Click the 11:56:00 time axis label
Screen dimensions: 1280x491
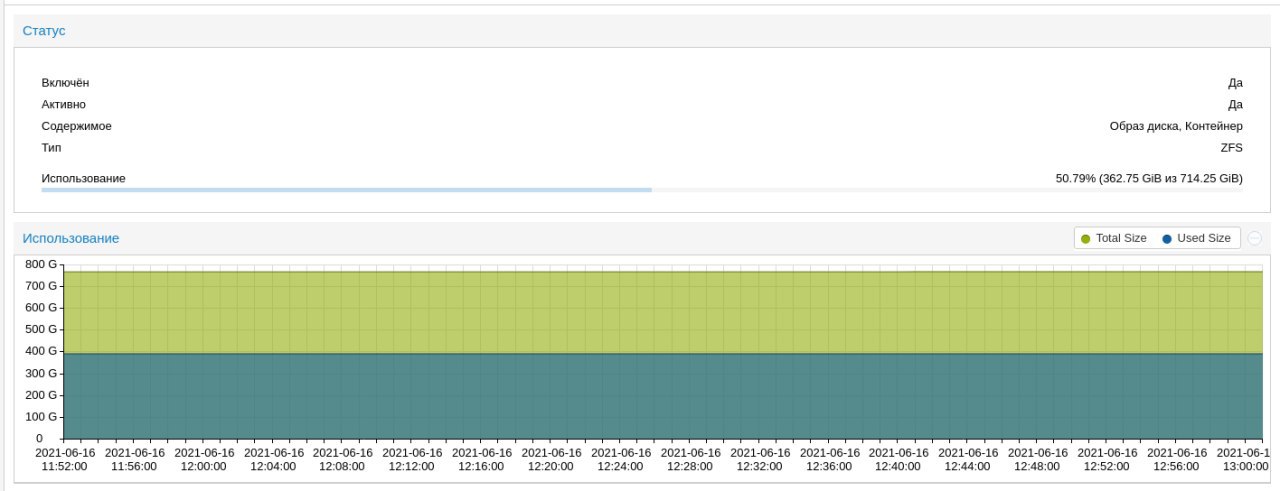coord(134,459)
